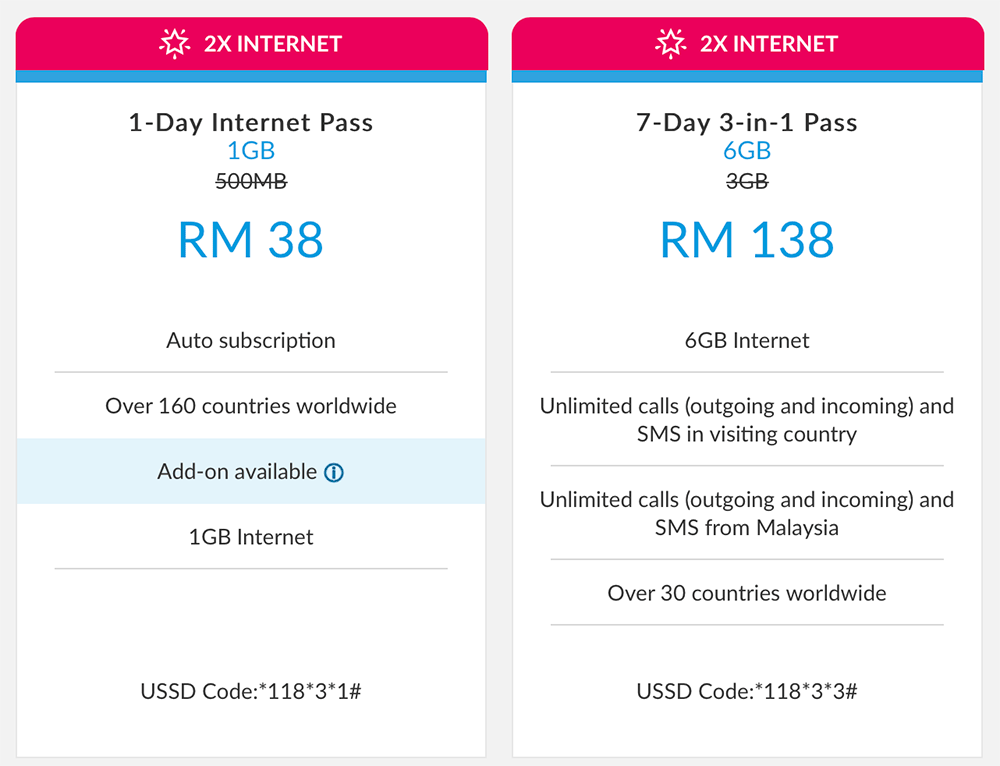
Task: Click the unlimited calls from Malaysia feature
Action: point(747,513)
